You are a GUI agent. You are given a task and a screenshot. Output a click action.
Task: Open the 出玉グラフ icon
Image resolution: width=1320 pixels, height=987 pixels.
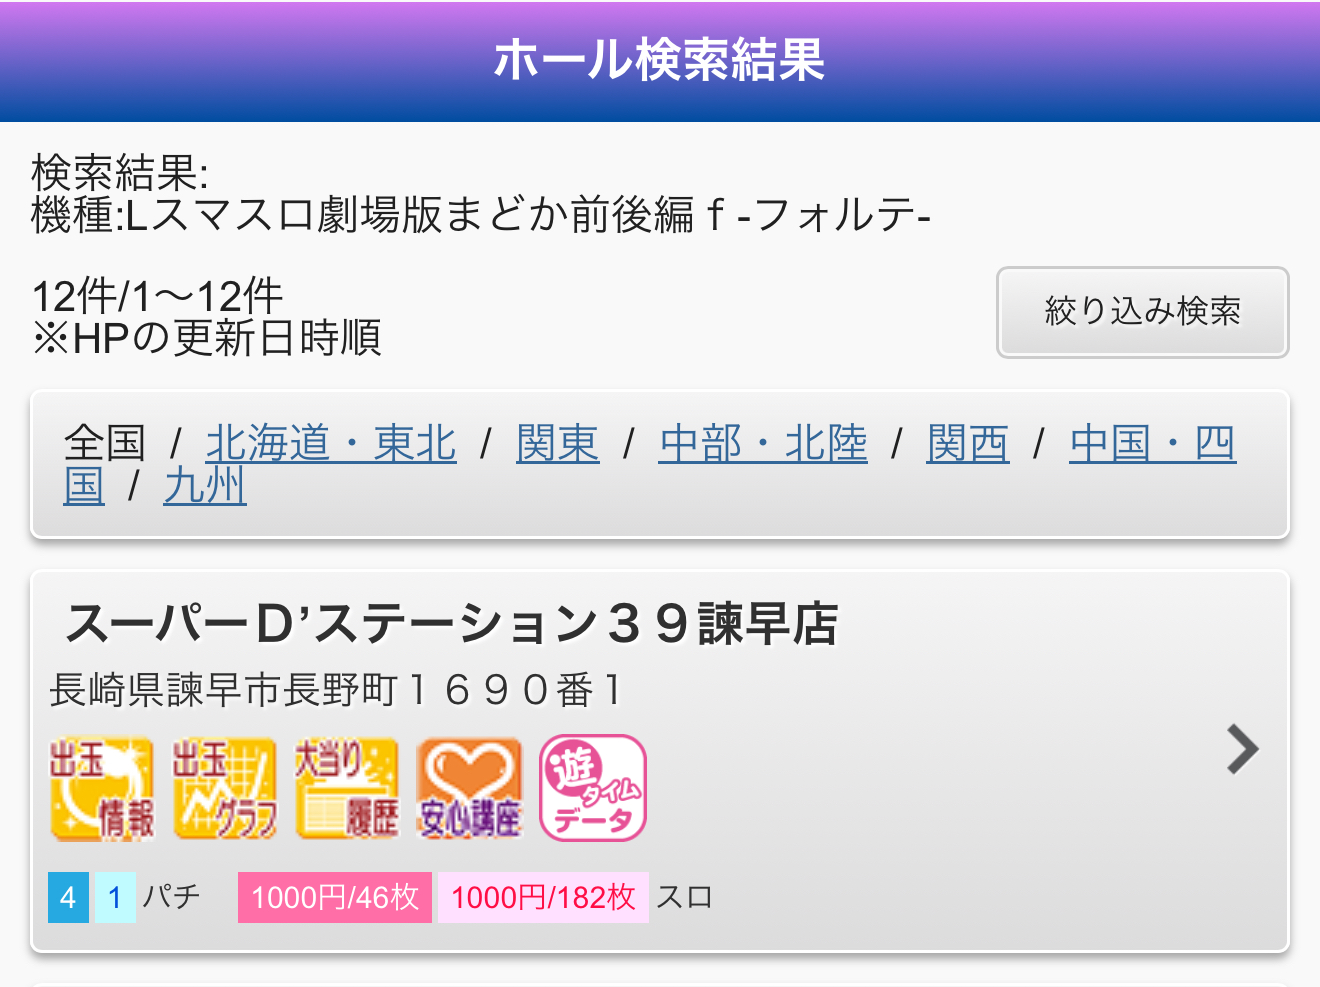[225, 789]
